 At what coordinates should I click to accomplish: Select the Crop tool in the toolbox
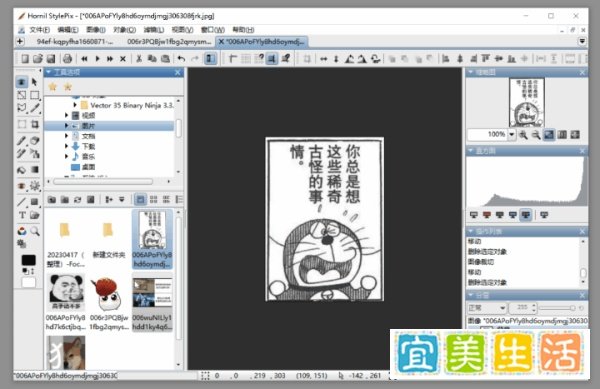[x=34, y=124]
